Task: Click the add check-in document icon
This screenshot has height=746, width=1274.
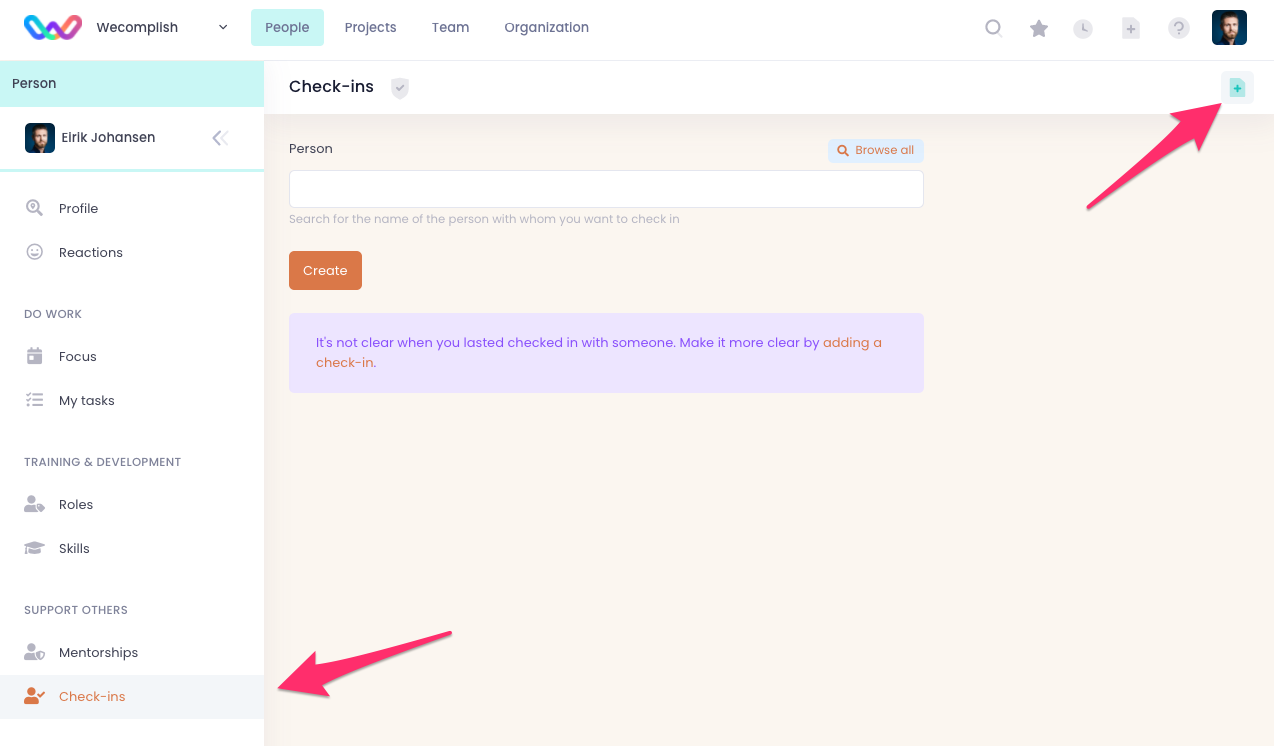Action: [1237, 88]
